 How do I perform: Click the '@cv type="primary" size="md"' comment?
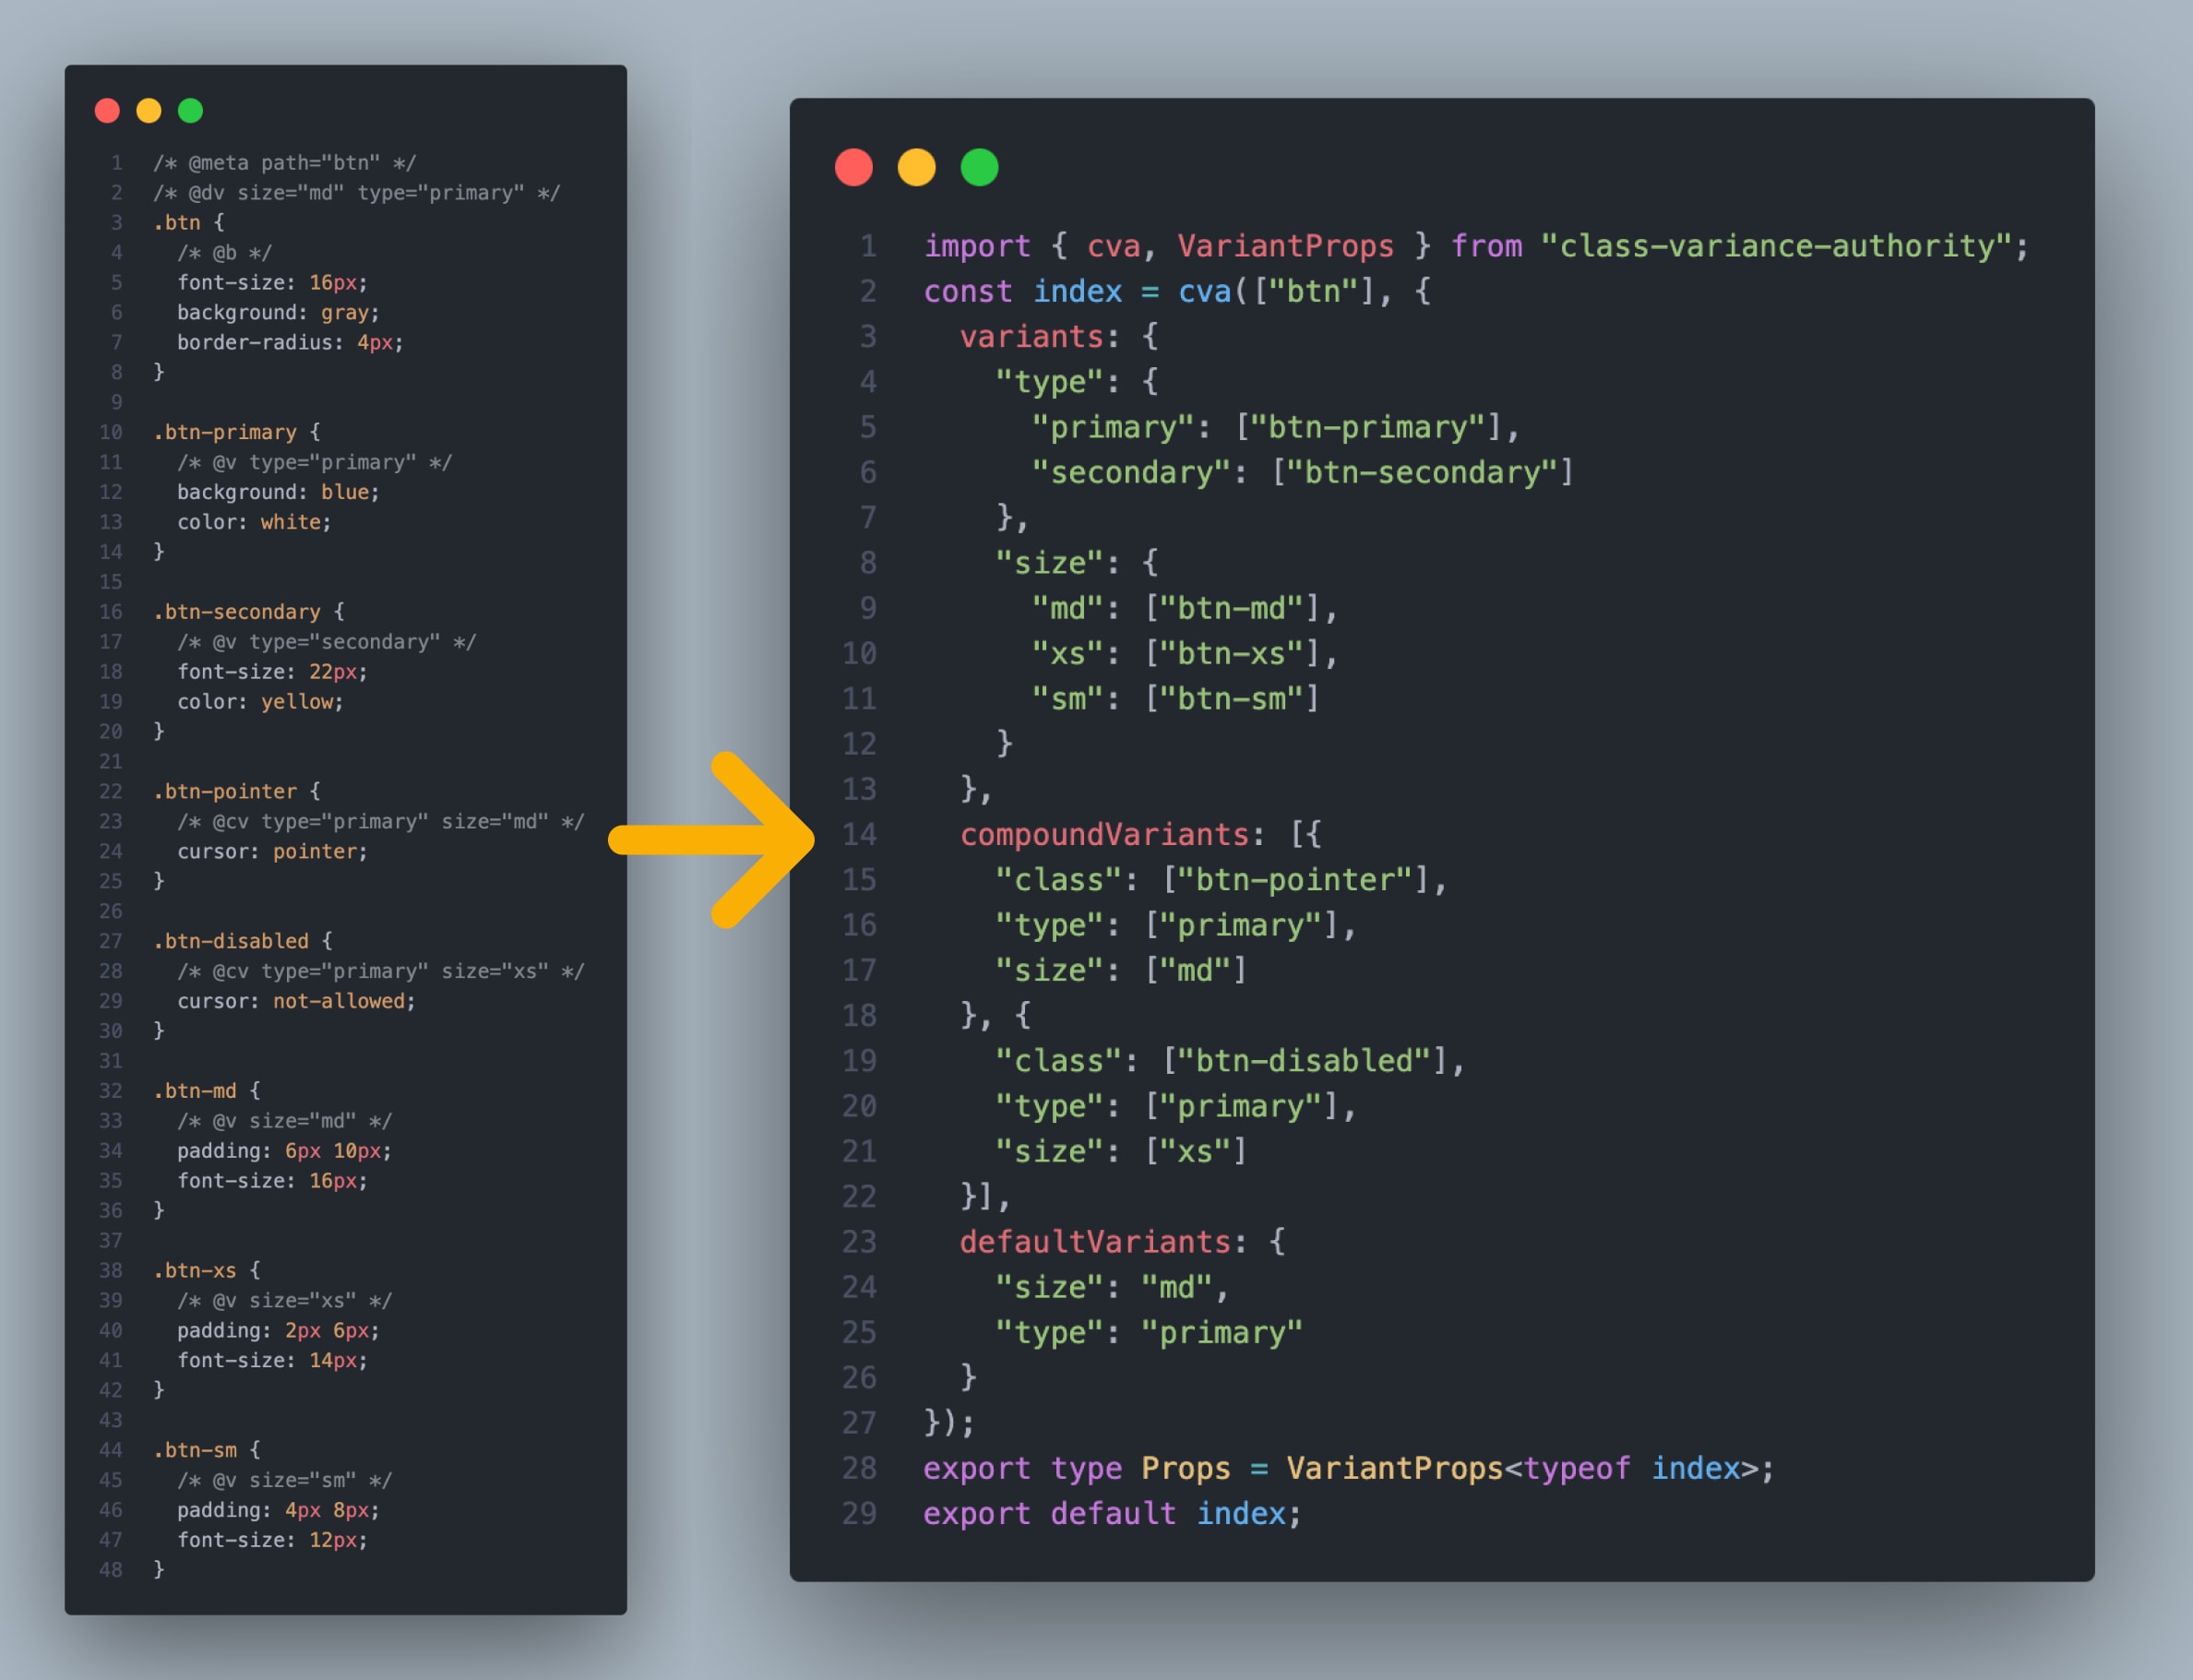click(x=381, y=822)
